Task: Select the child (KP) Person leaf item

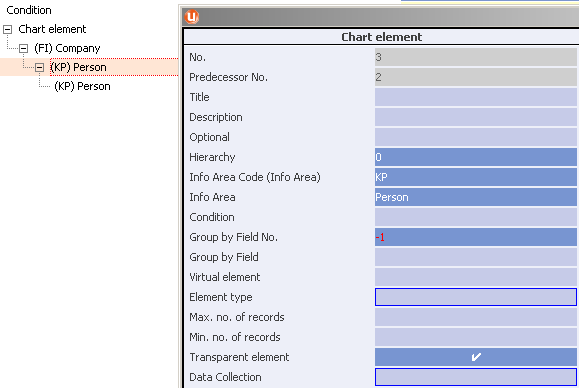Action: [x=82, y=86]
